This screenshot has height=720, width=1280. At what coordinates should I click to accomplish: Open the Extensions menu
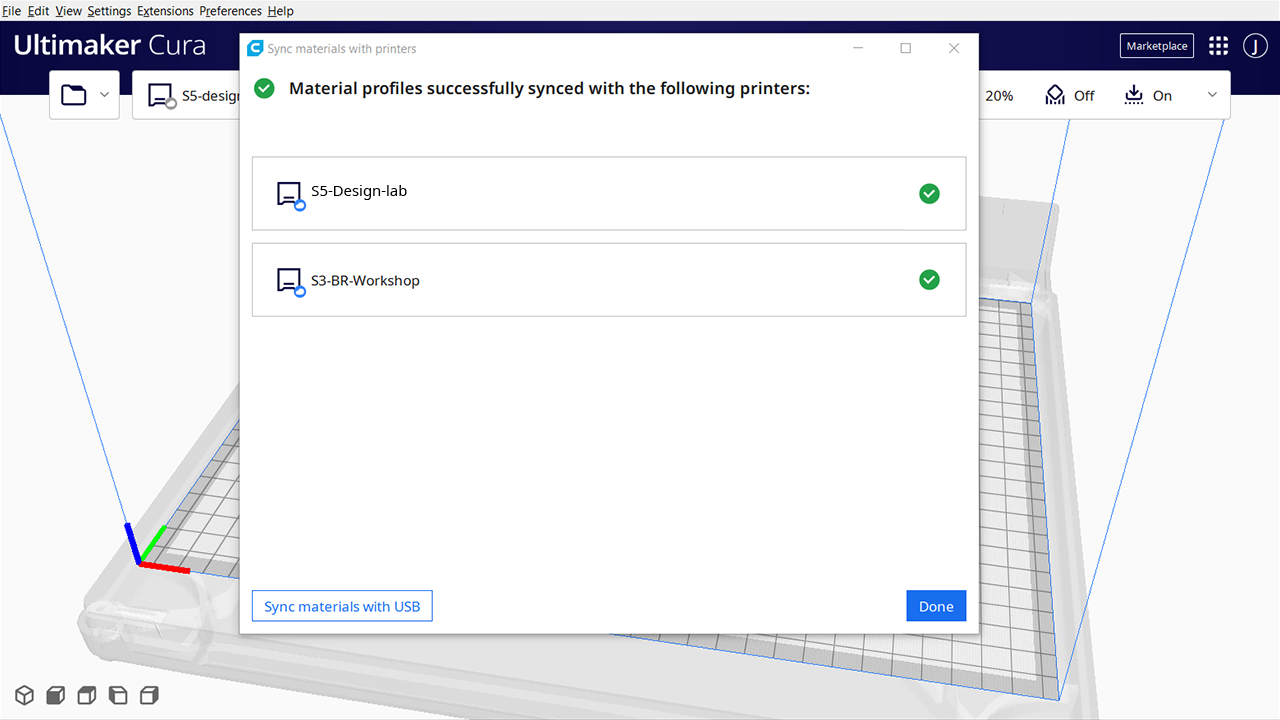coord(165,11)
